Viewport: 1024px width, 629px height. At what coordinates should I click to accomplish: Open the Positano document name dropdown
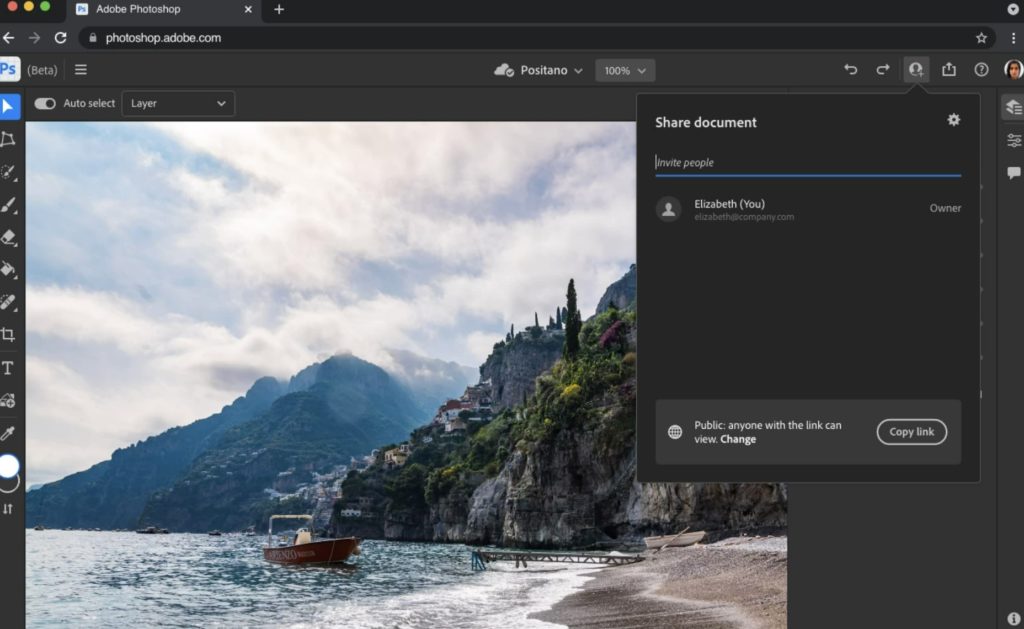click(x=551, y=70)
